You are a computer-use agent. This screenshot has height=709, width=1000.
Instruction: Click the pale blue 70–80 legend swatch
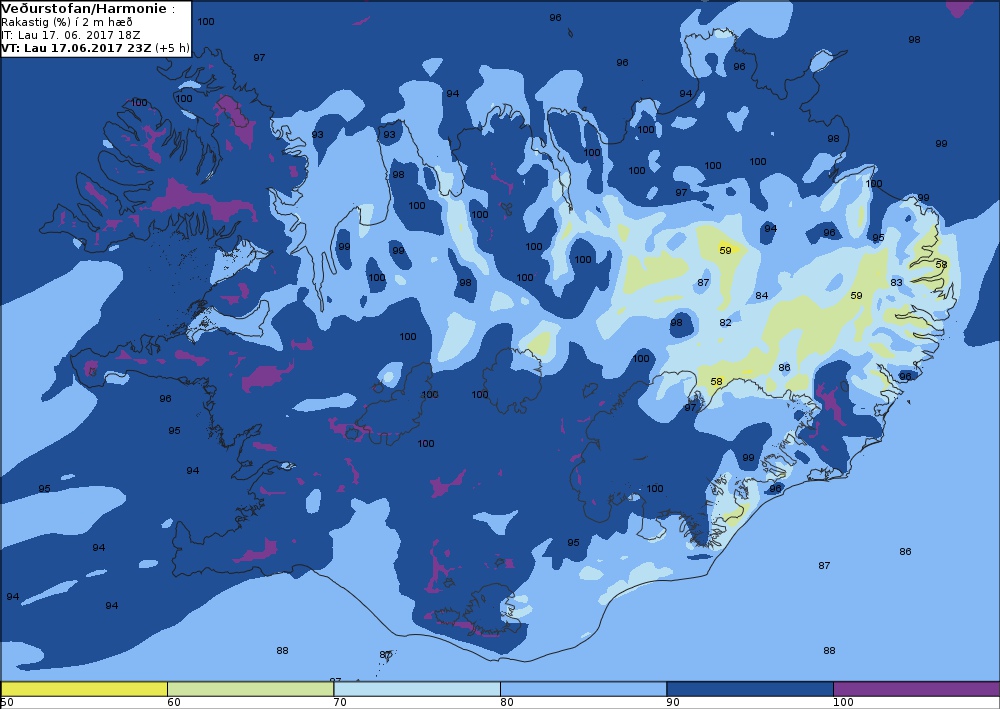point(417,689)
